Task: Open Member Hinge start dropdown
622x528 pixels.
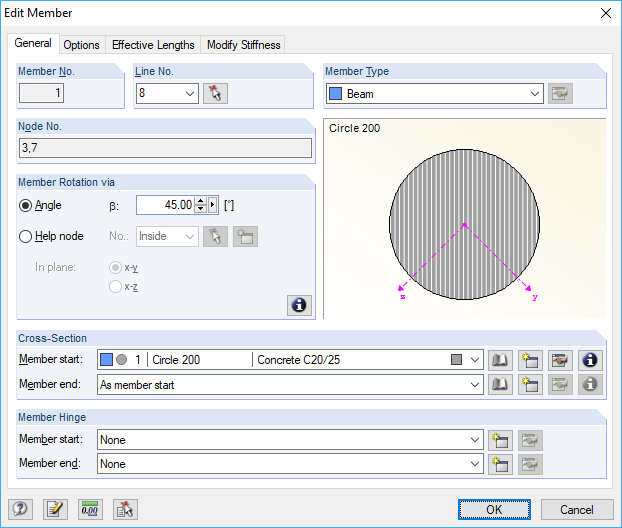Action: (x=474, y=440)
